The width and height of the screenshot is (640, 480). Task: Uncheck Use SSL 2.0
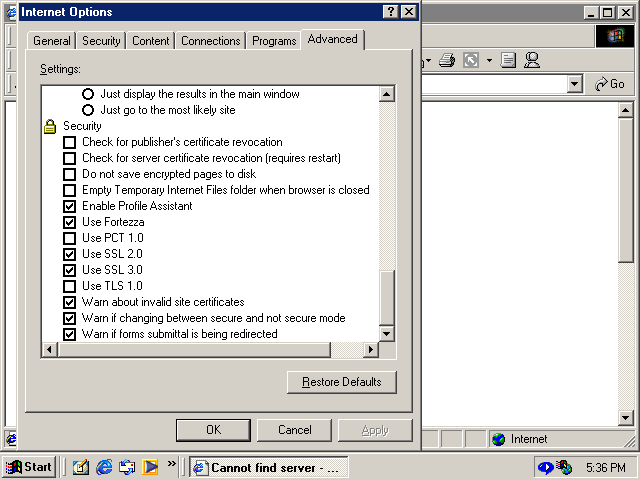pos(69,254)
